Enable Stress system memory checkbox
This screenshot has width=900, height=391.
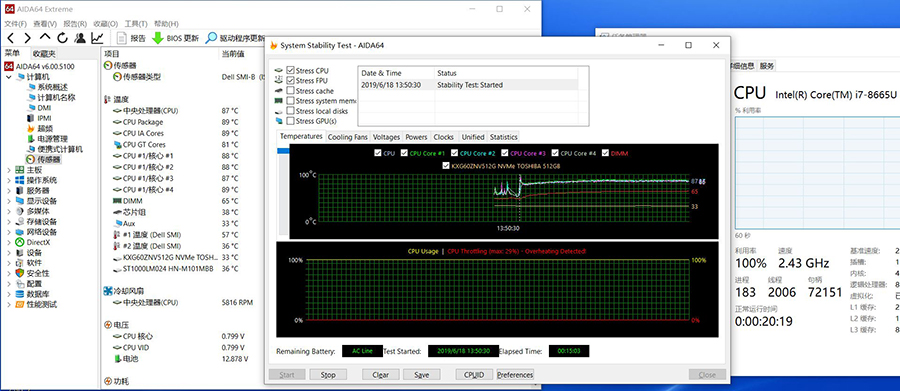[290, 100]
